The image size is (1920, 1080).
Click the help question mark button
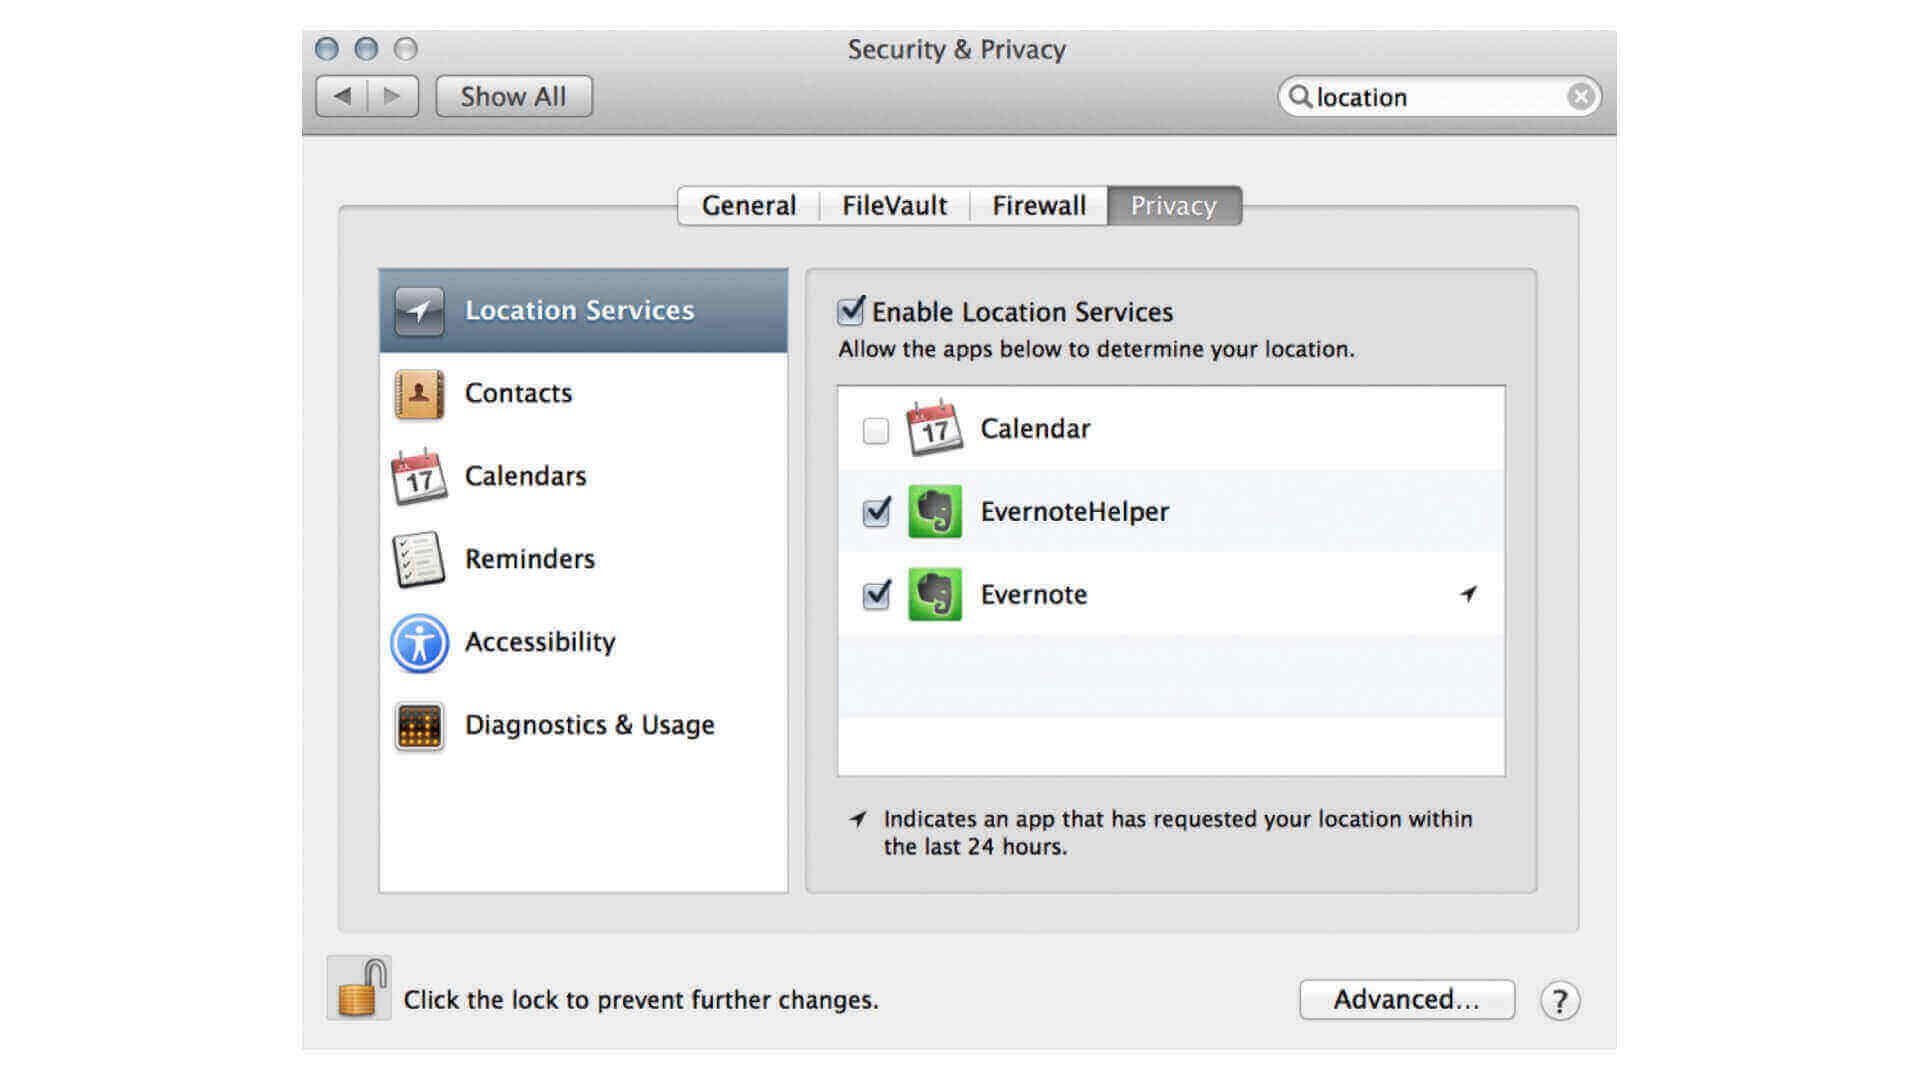[1558, 999]
